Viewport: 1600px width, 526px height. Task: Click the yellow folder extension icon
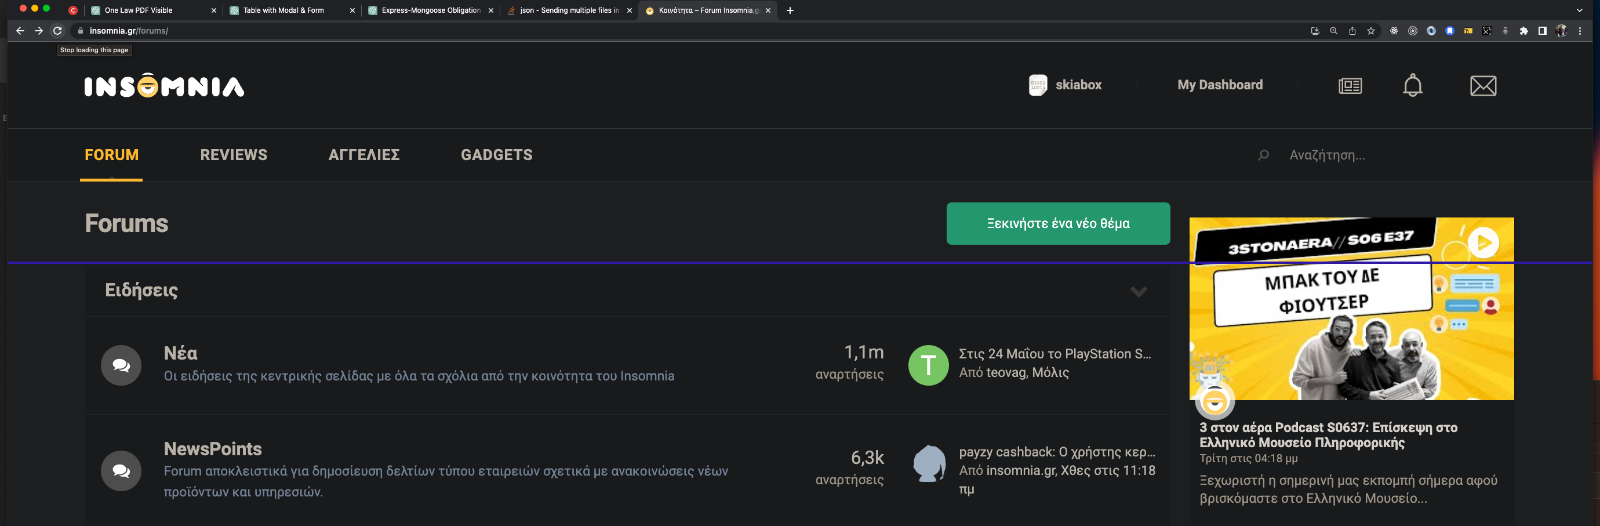pos(1468,31)
